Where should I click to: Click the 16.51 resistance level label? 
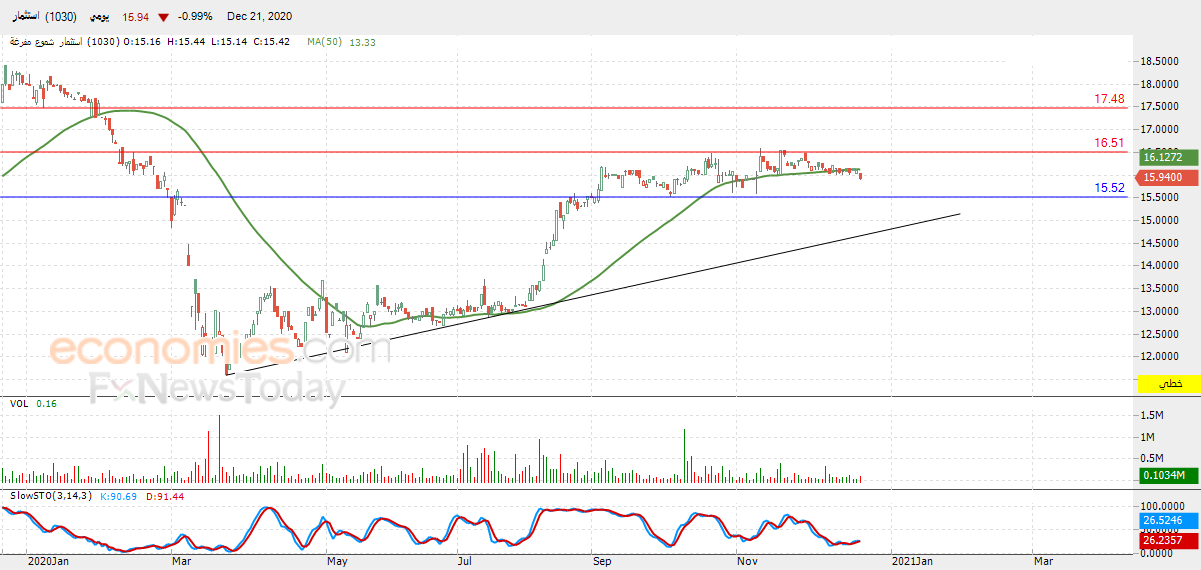[1110, 143]
